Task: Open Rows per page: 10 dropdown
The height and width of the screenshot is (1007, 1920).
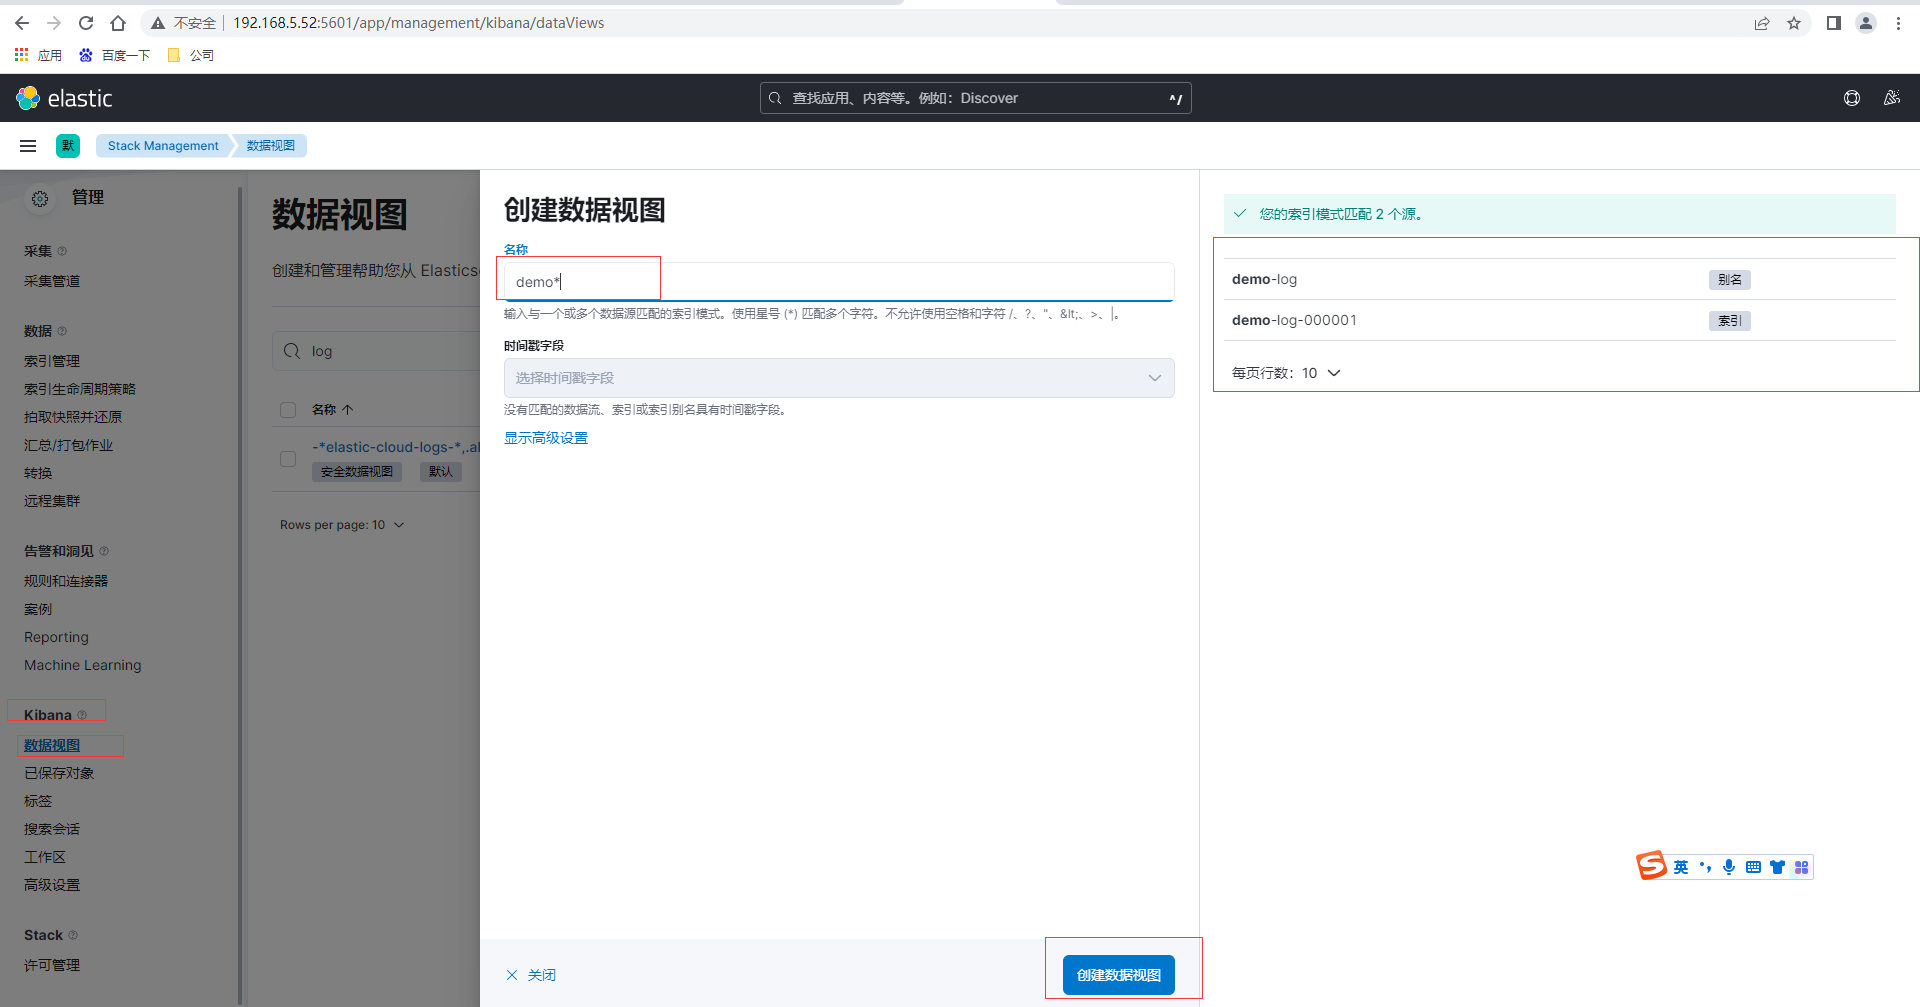Action: pos(342,525)
